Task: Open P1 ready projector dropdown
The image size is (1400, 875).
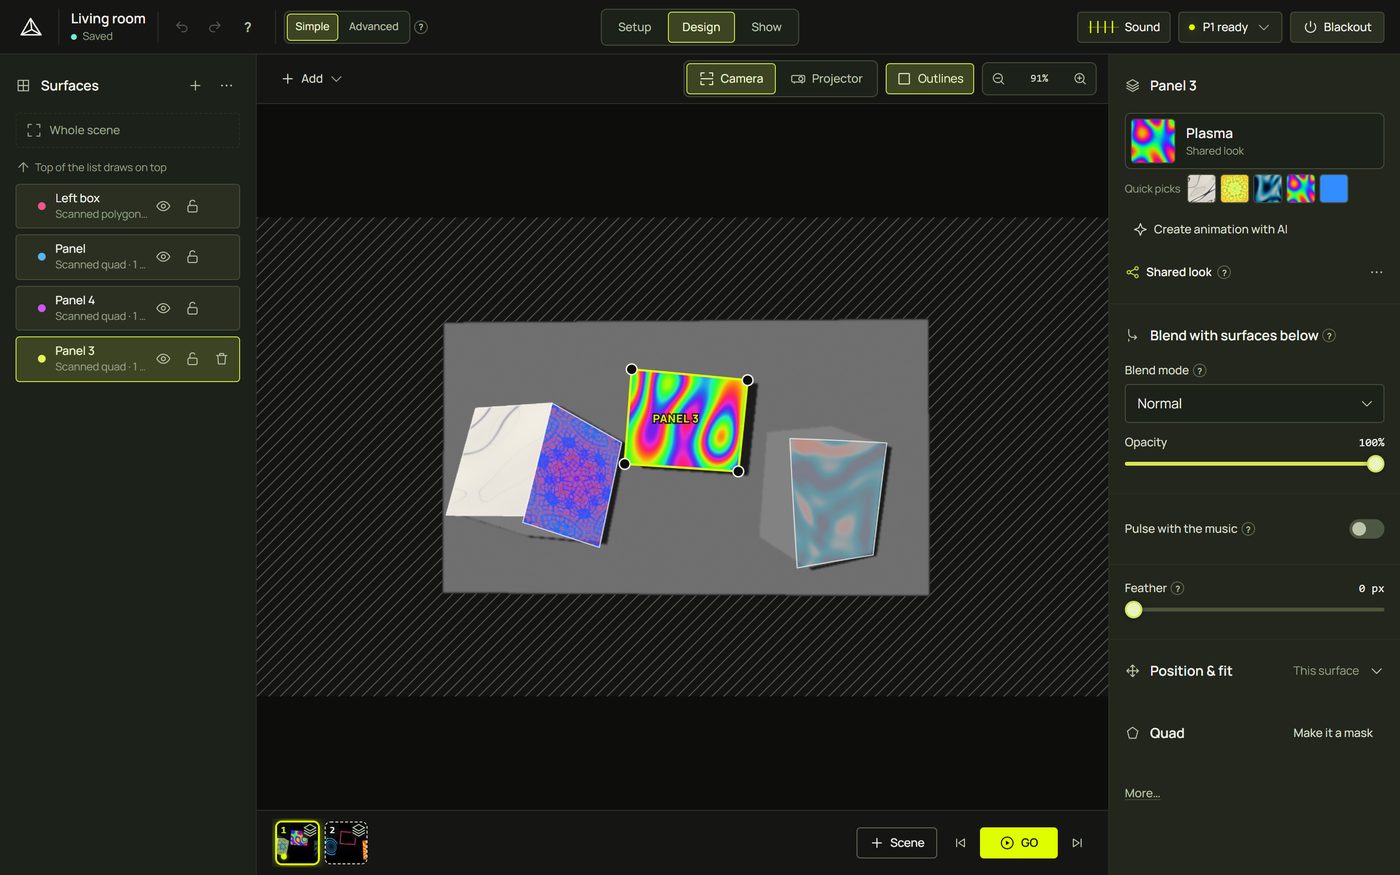Action: (1230, 27)
